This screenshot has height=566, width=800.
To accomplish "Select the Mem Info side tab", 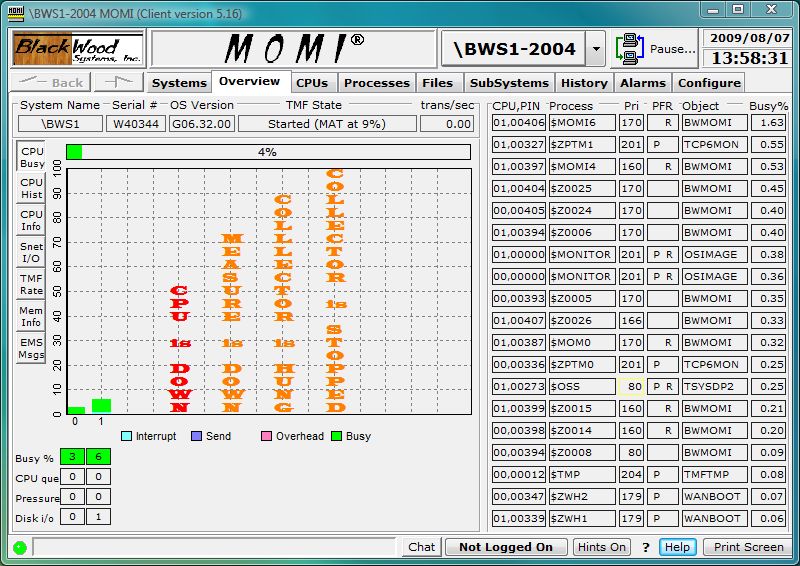I will point(32,316).
